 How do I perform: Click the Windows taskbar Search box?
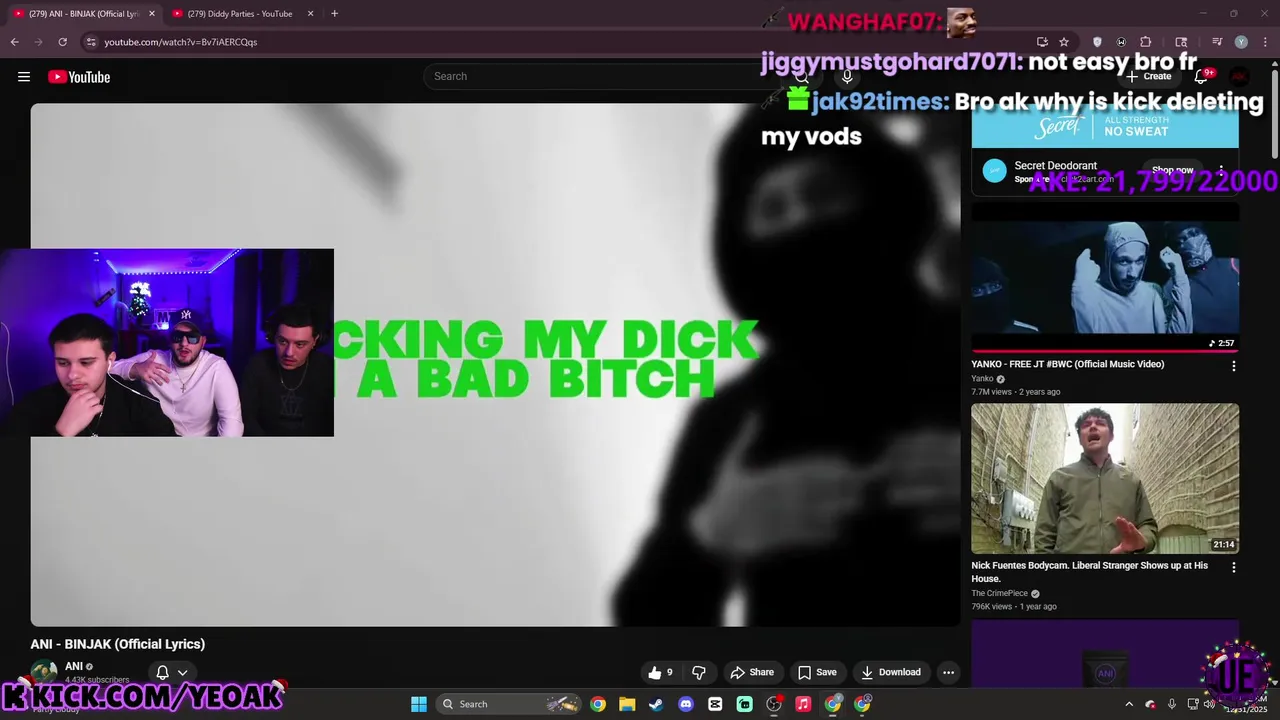click(x=510, y=704)
